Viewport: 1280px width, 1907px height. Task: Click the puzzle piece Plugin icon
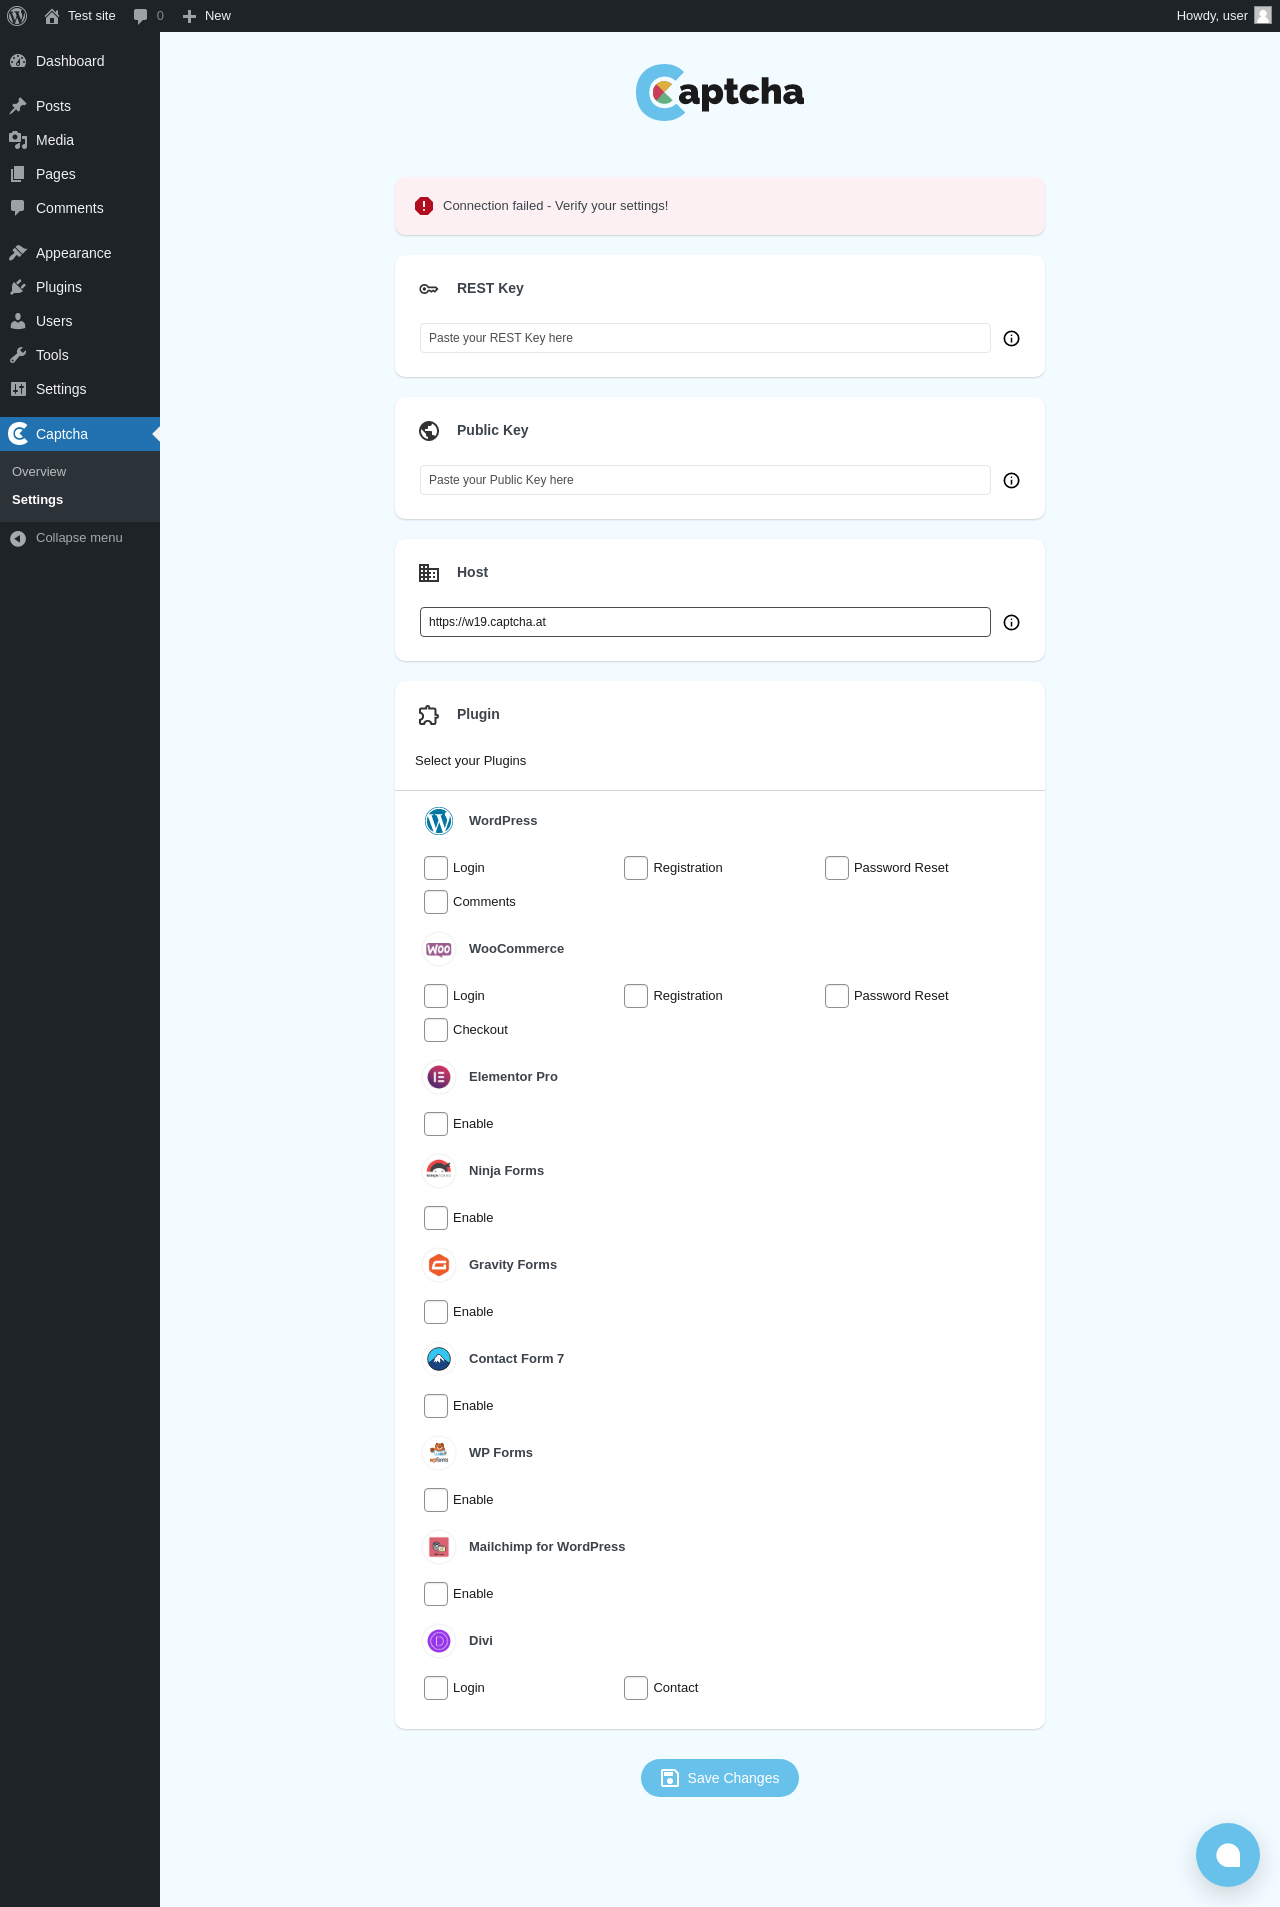[x=429, y=715]
